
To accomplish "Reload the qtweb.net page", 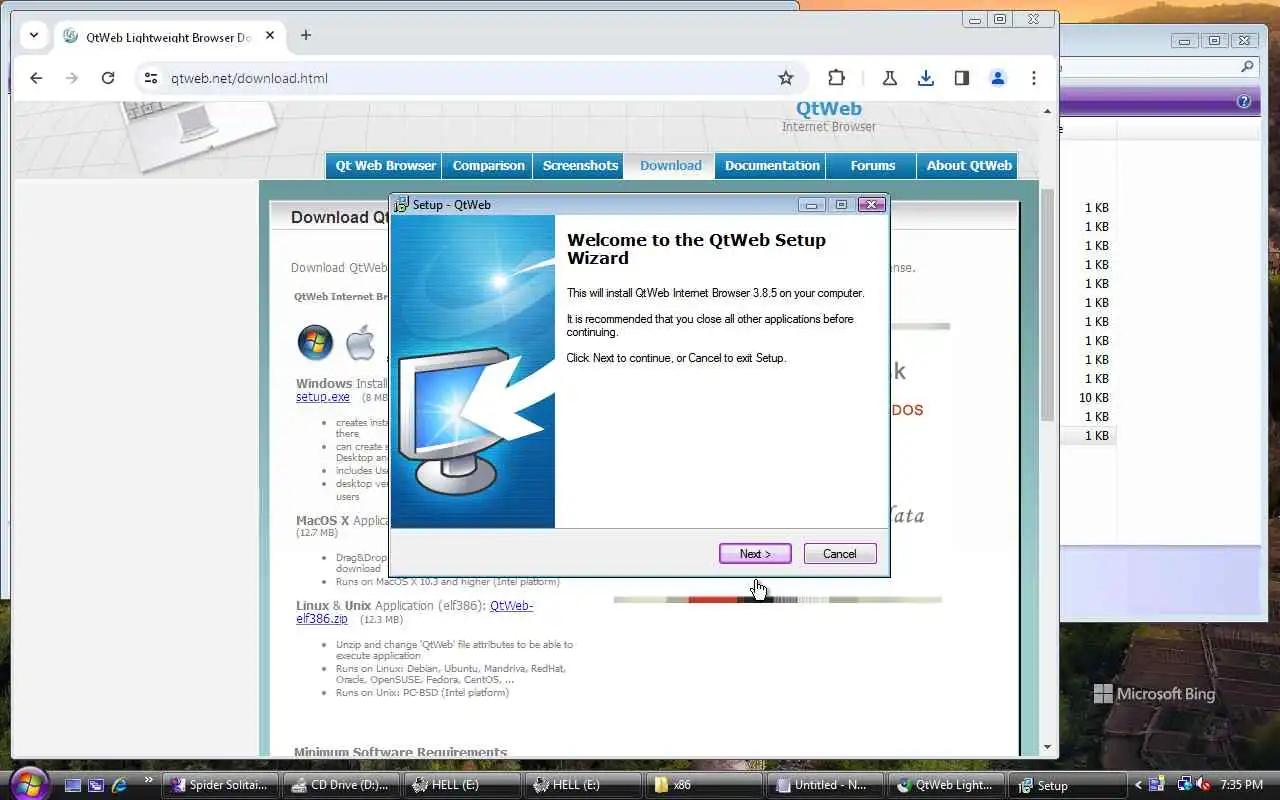I will coord(108,78).
